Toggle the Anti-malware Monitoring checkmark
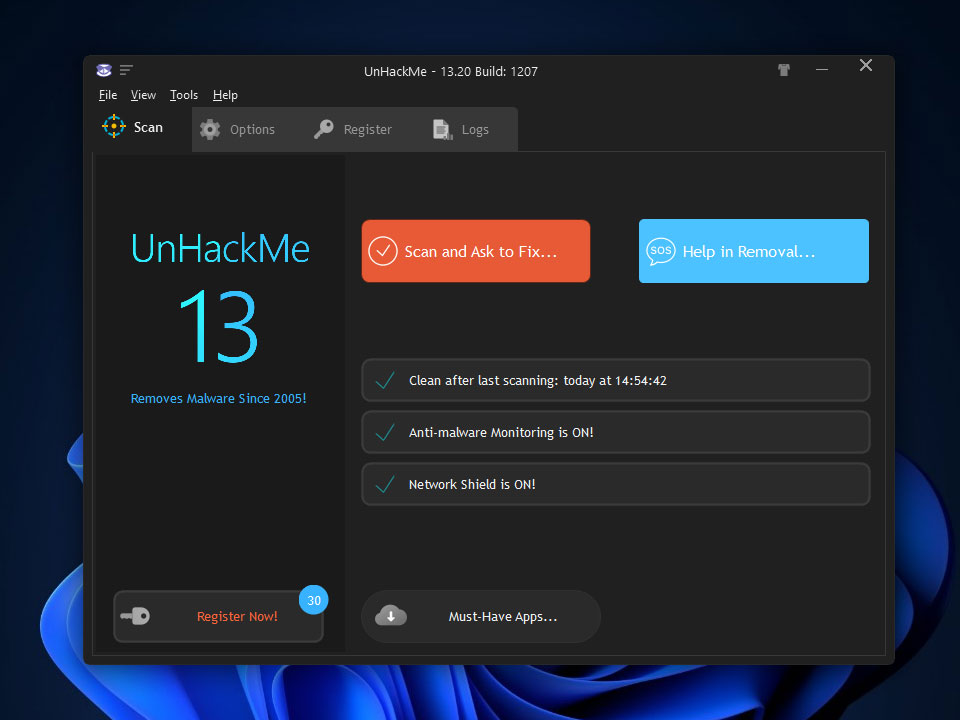Viewport: 960px width, 720px height. (x=384, y=432)
